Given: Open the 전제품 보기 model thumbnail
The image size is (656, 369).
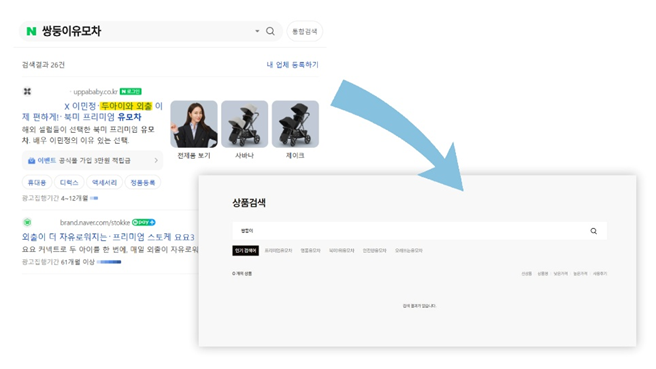Looking at the screenshot, I should click(x=194, y=124).
